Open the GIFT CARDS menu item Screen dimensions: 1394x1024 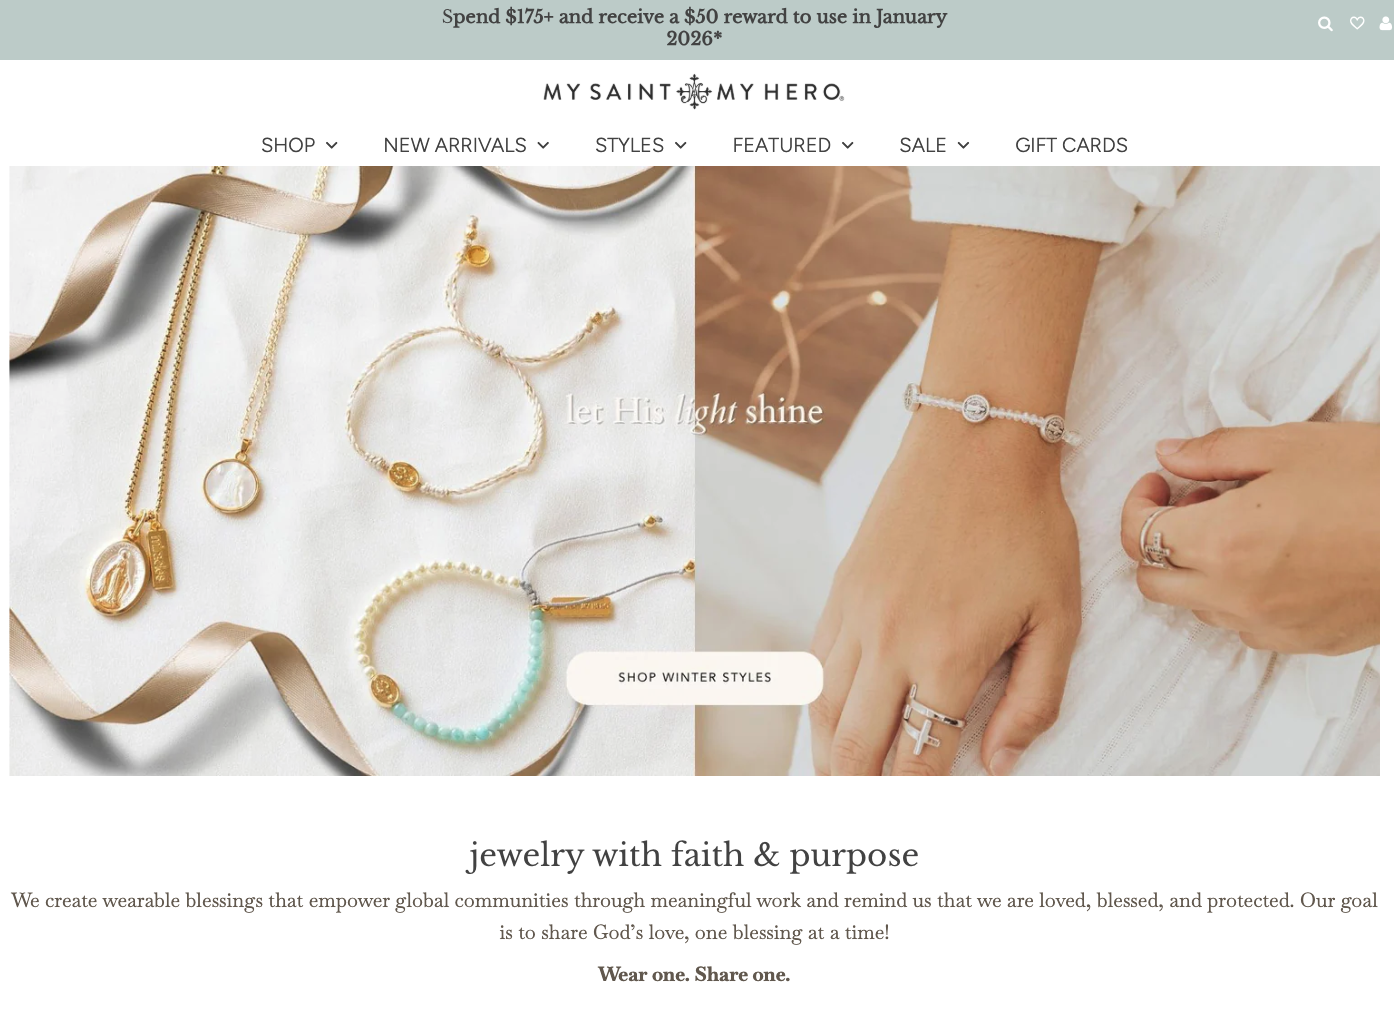pyautogui.click(x=1071, y=145)
